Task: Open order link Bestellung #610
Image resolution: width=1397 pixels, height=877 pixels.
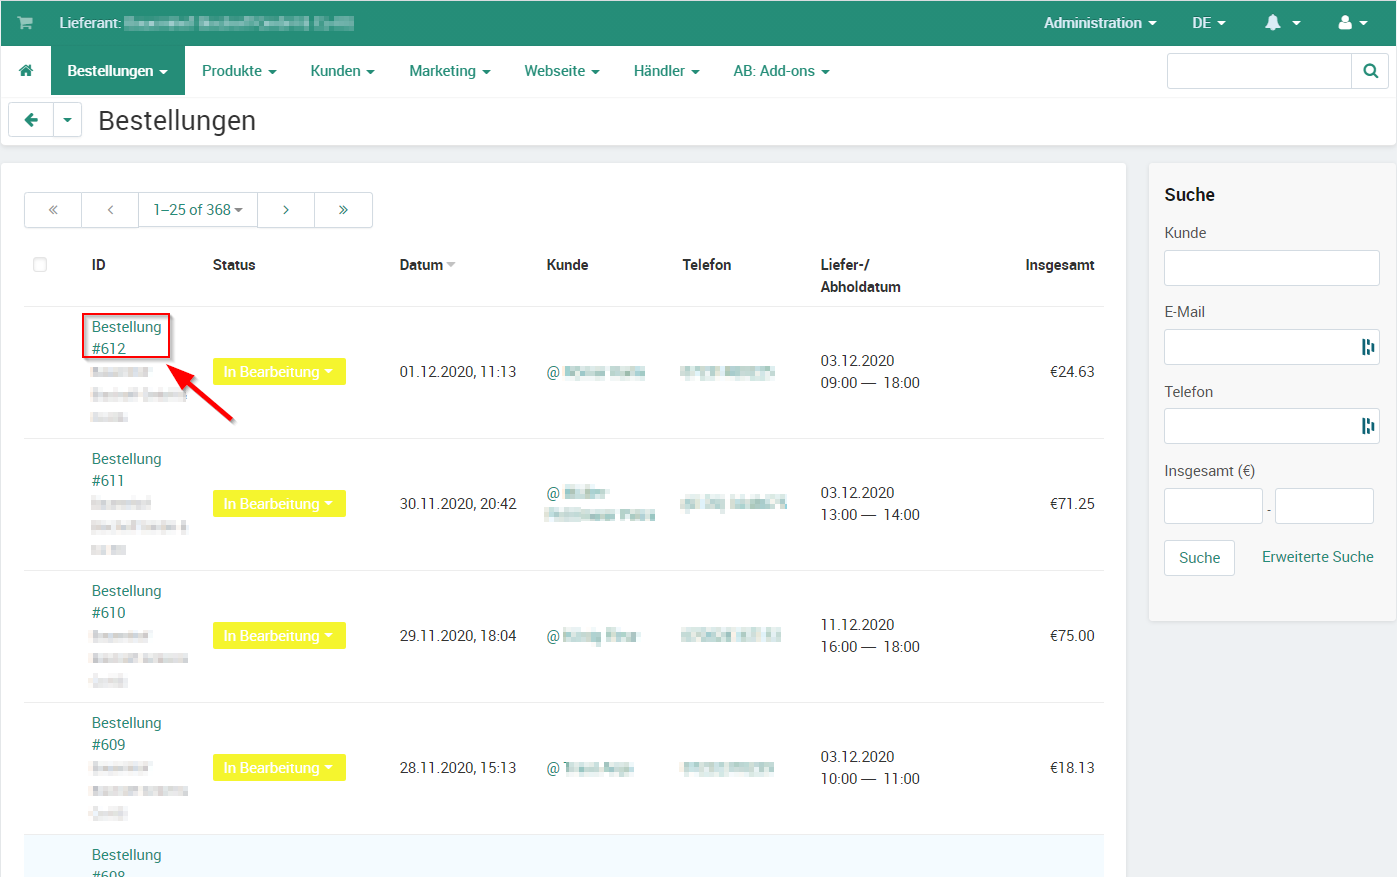Action: (126, 602)
